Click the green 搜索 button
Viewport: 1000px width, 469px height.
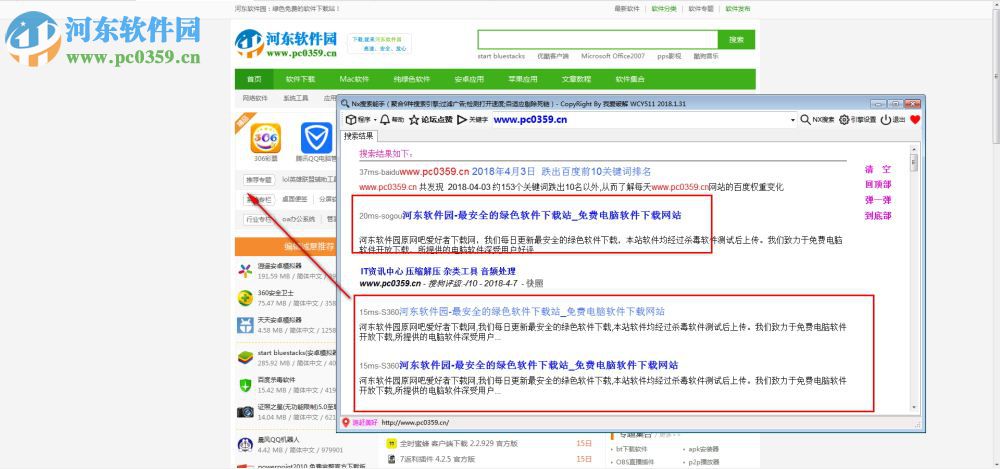pos(736,40)
